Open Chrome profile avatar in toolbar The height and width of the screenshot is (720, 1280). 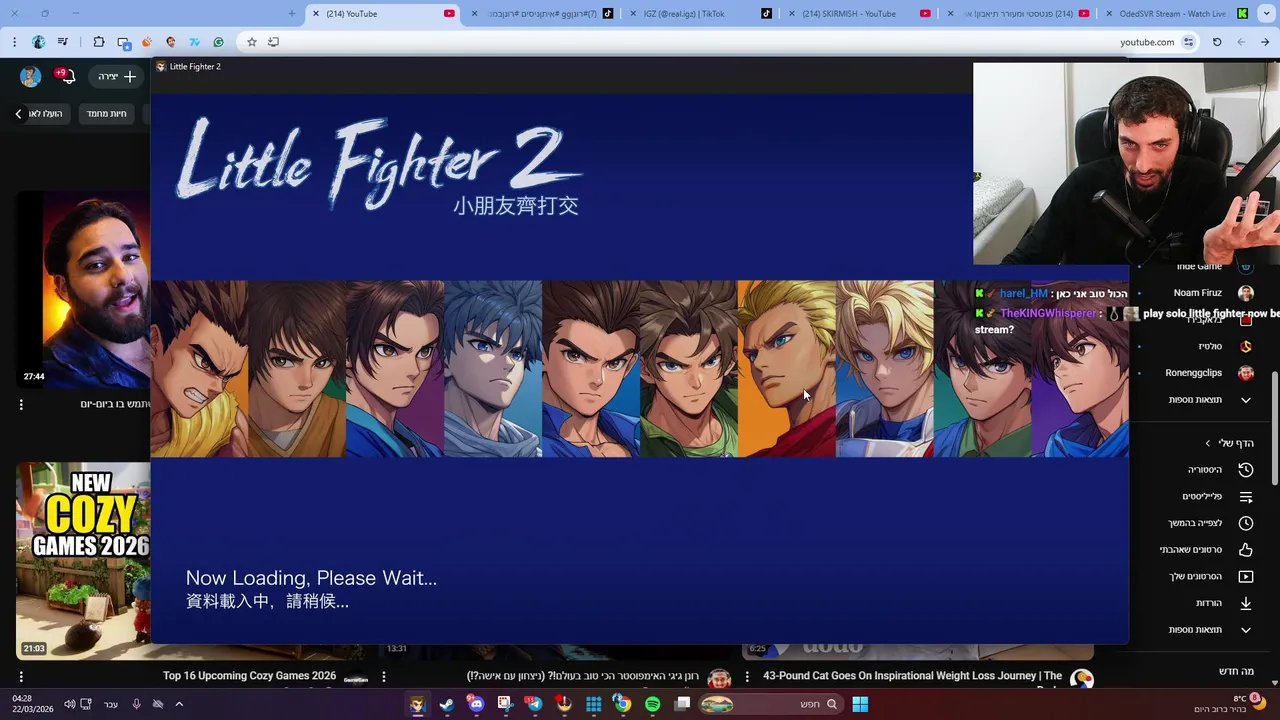coord(38,42)
